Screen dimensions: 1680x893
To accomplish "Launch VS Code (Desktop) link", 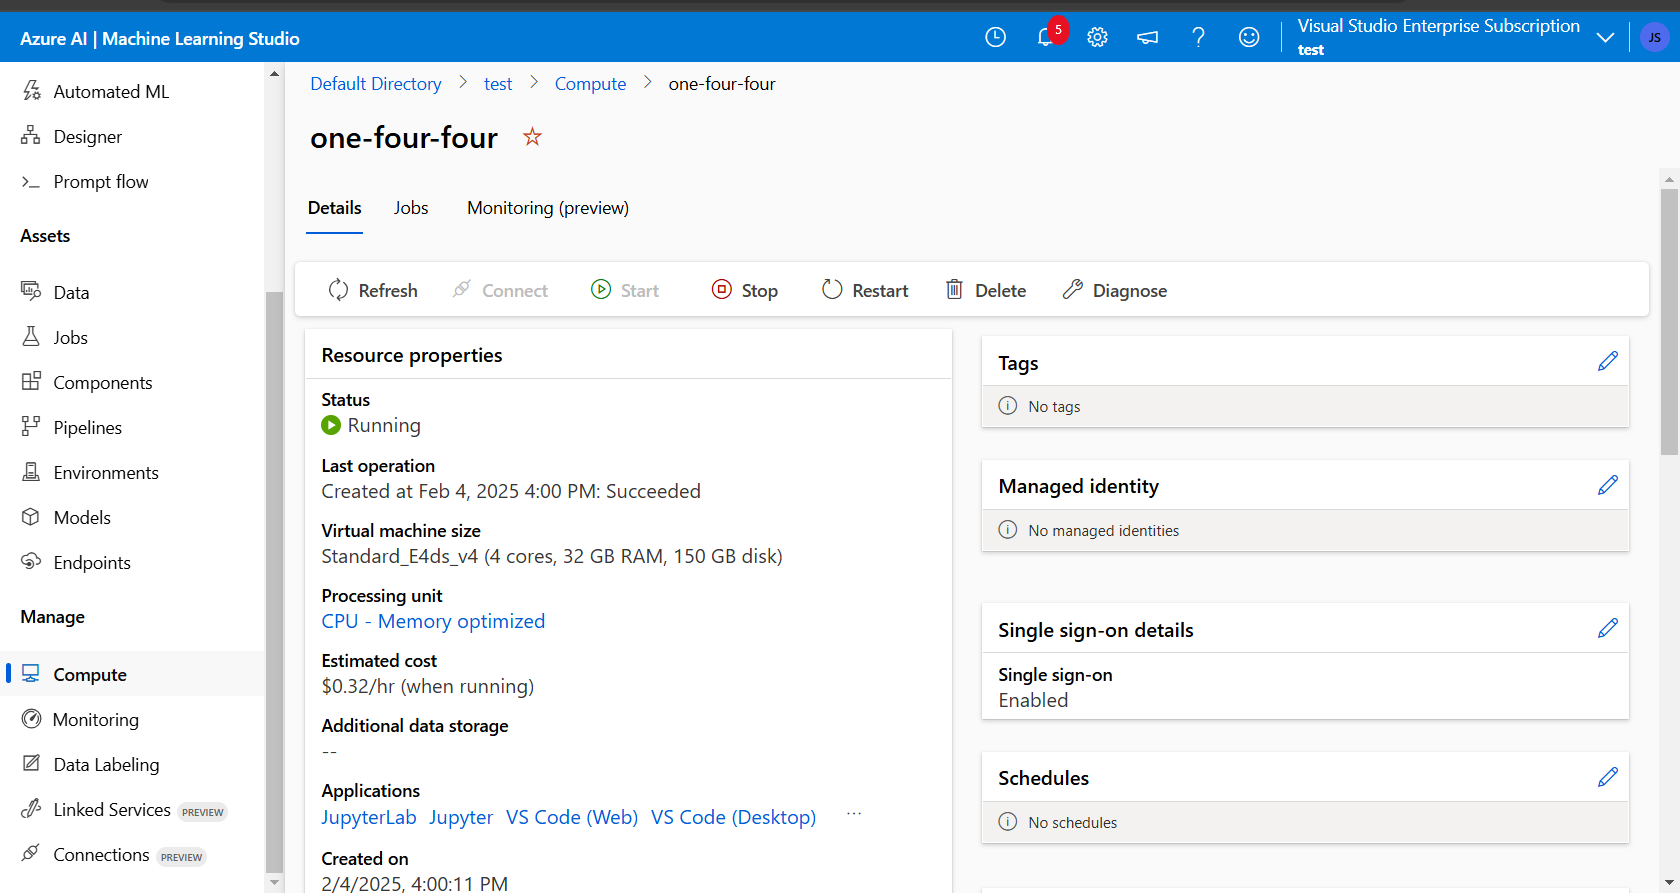I will pyautogui.click(x=733, y=817).
